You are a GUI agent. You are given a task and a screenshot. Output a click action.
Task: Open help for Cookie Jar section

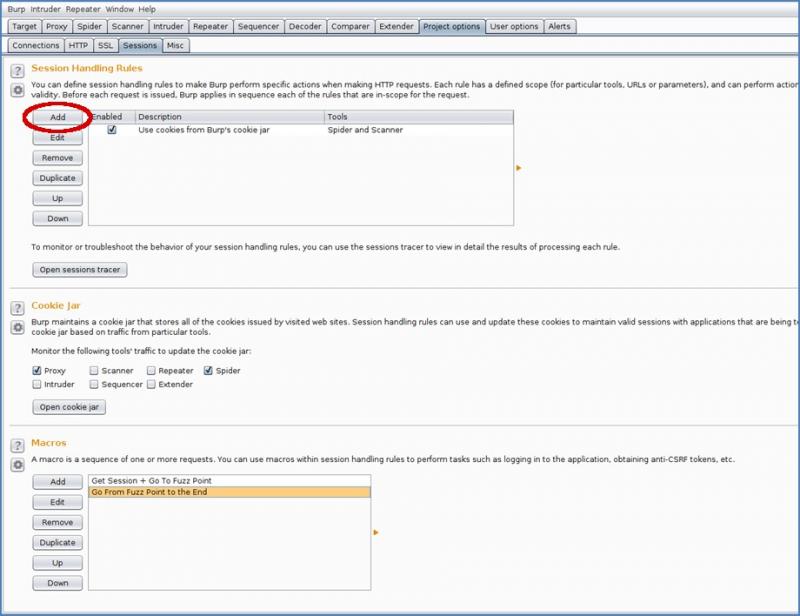[x=17, y=308]
